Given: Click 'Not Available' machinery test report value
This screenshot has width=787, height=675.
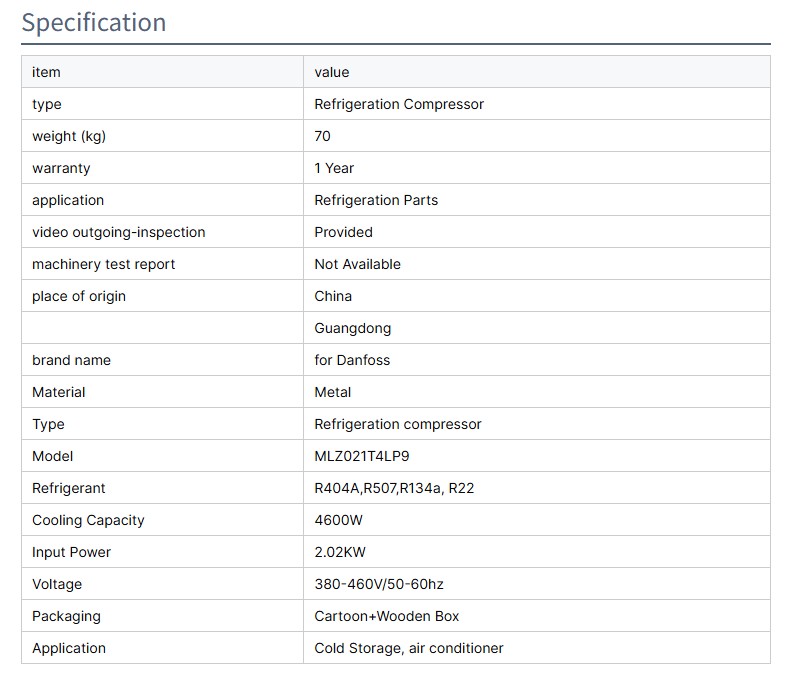Looking at the screenshot, I should (357, 264).
